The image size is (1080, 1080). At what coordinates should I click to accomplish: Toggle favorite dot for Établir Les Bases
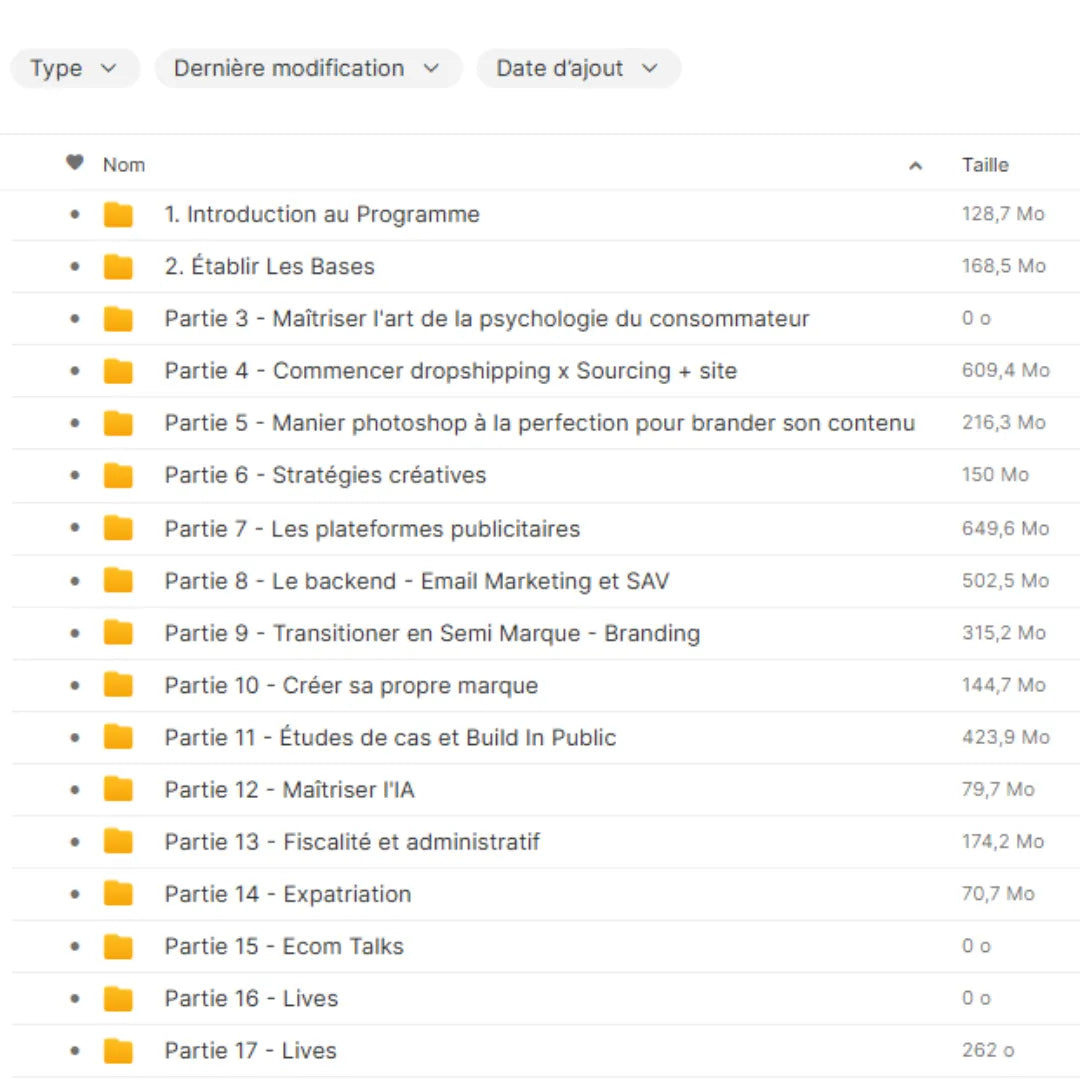(75, 267)
